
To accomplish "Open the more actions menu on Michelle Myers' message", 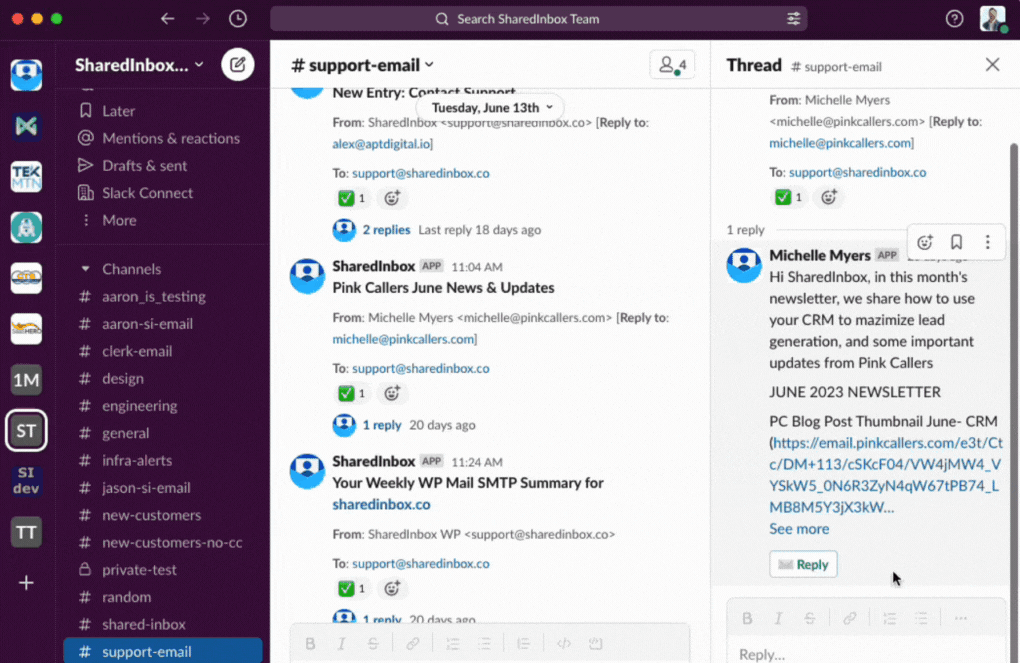I will 987,242.
